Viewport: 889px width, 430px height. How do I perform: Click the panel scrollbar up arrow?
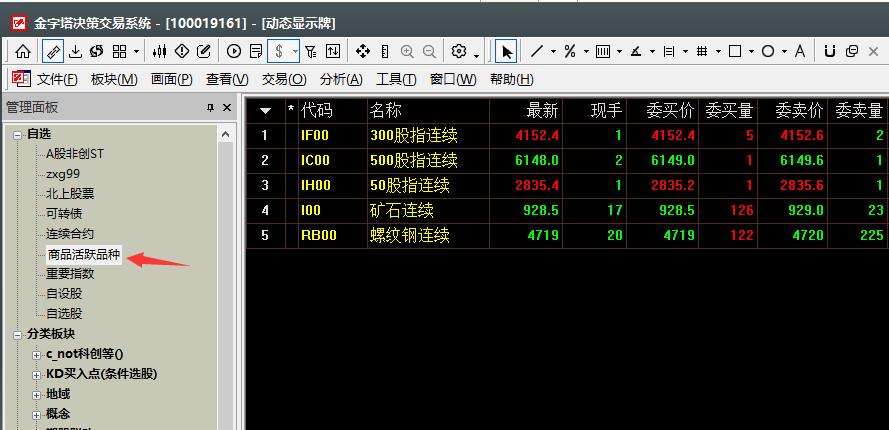226,135
